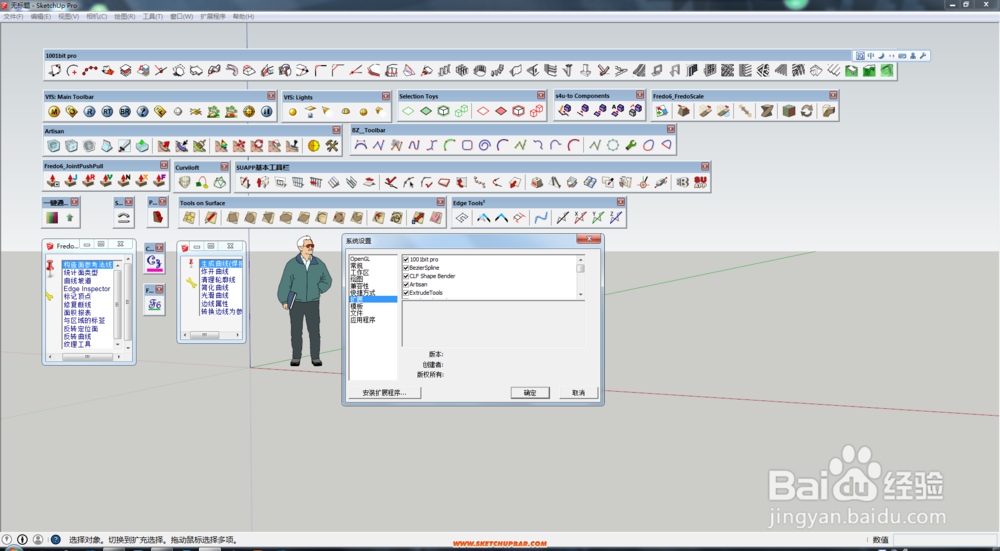Select 面积报表 in Fredo list

[x=77, y=312]
